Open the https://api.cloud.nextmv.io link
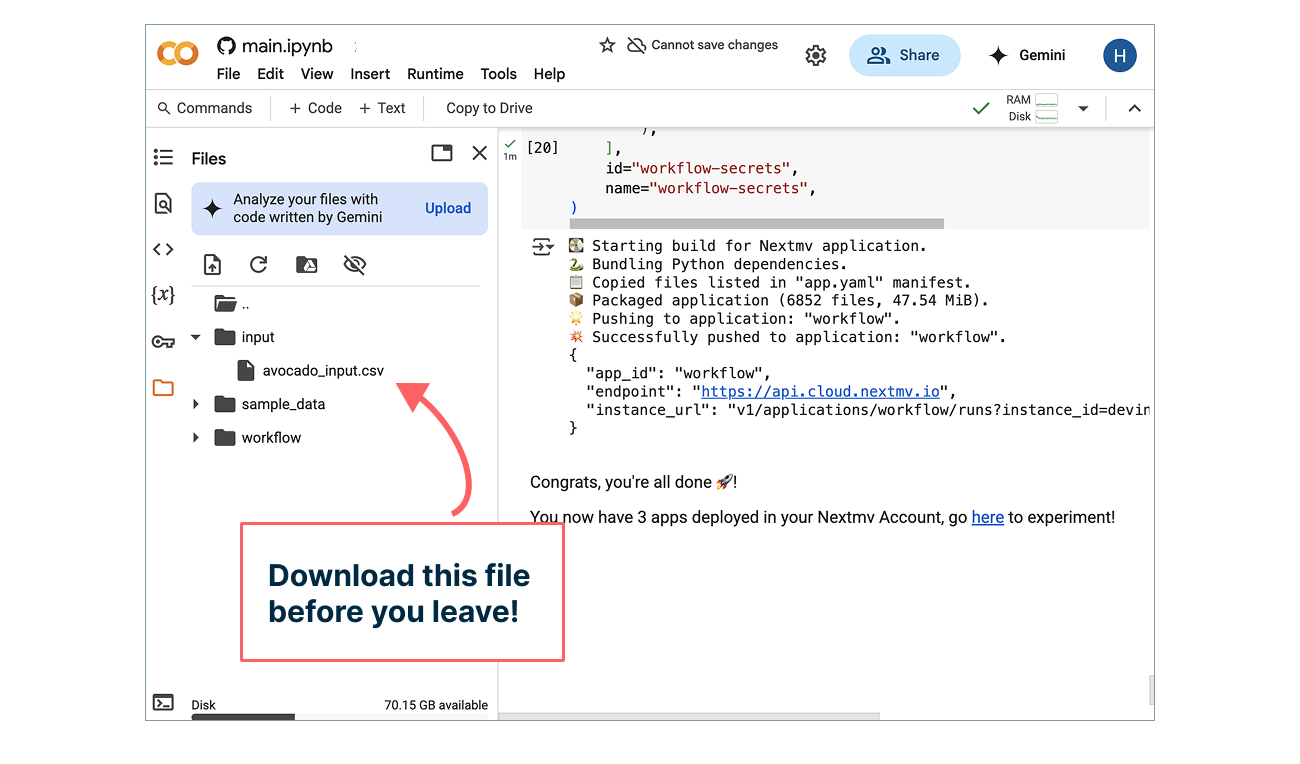 coord(821,391)
